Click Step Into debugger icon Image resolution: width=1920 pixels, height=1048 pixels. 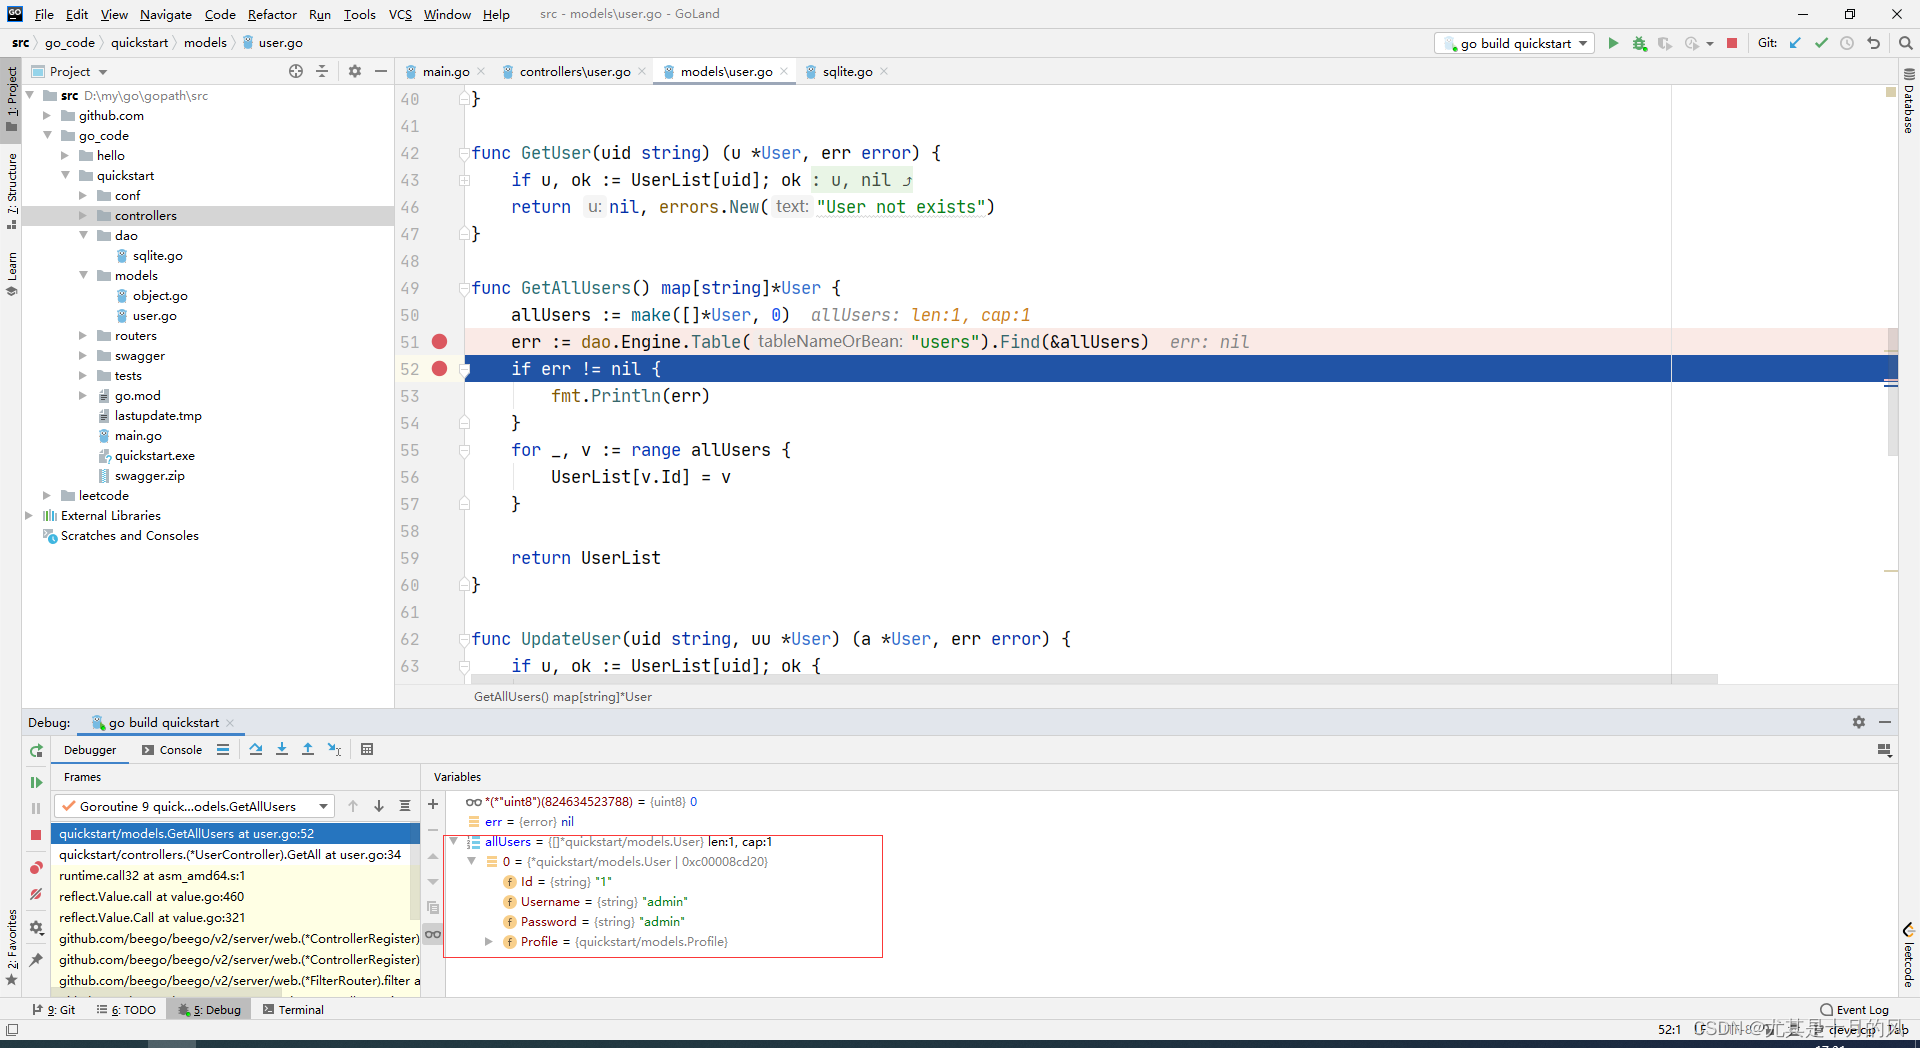click(x=282, y=749)
